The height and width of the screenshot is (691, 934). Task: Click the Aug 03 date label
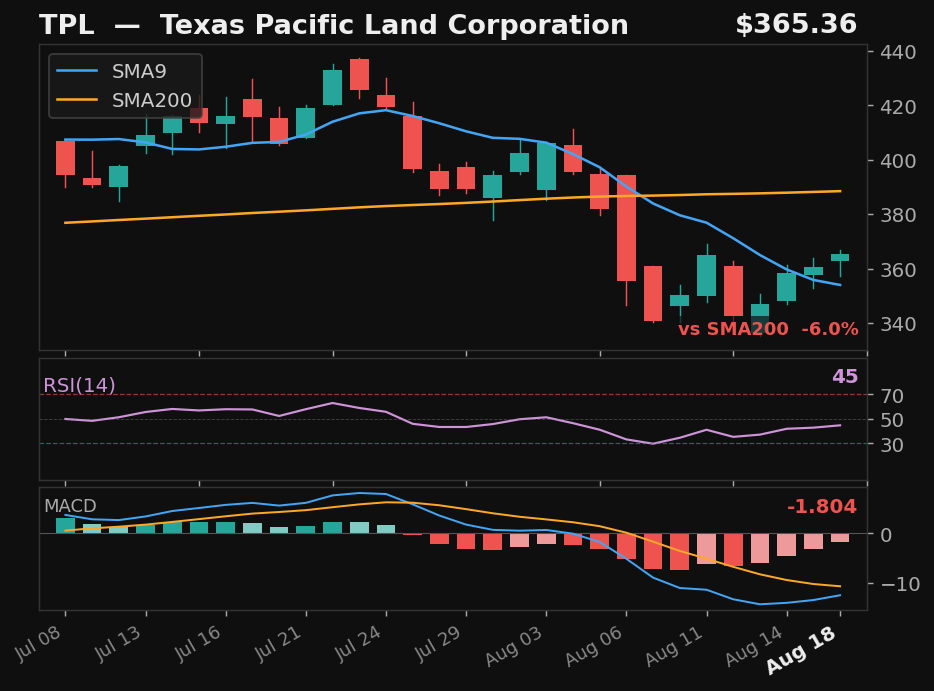point(514,646)
